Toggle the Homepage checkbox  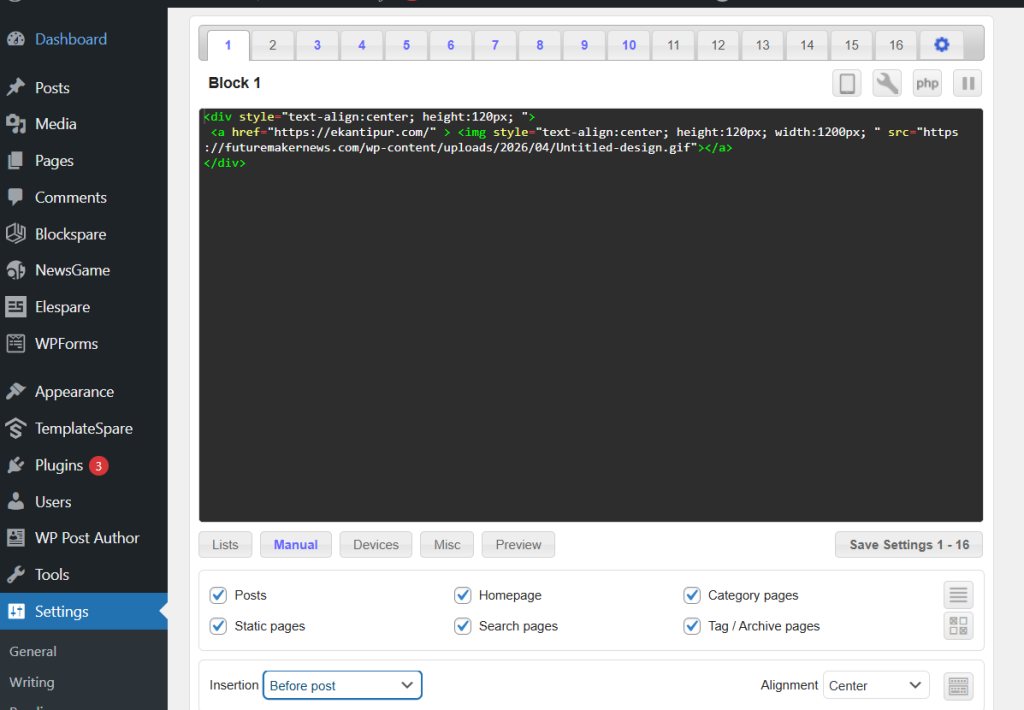click(462, 595)
